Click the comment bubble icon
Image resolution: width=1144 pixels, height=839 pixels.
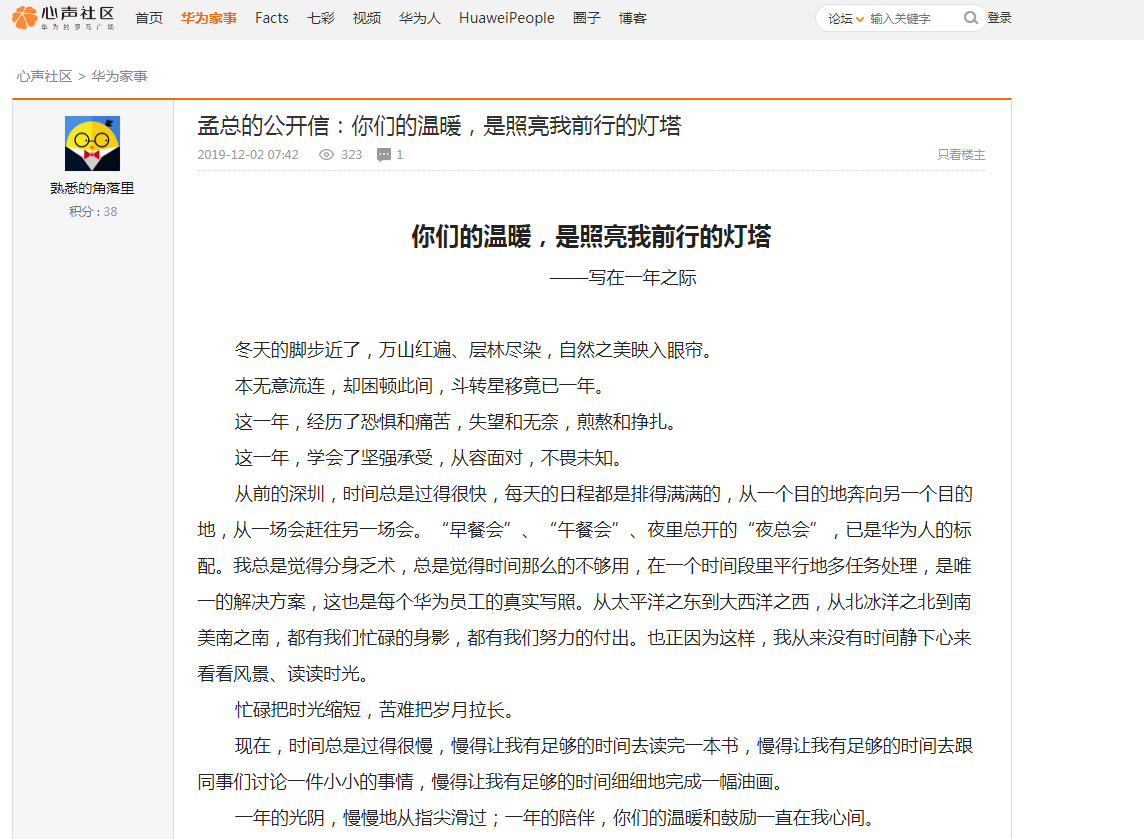click(384, 155)
